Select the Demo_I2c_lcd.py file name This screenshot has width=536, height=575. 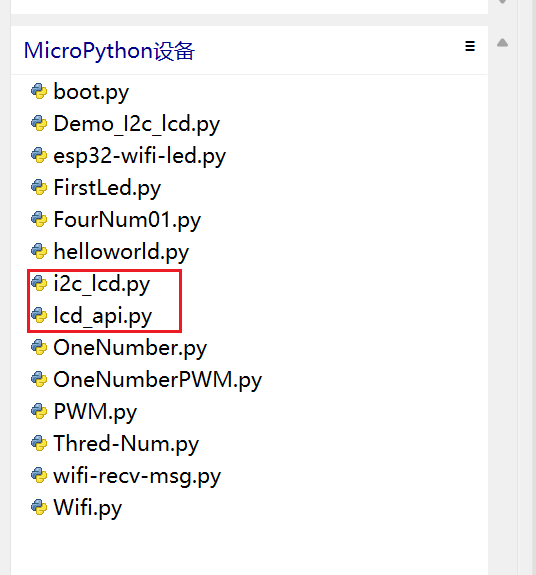(x=137, y=124)
